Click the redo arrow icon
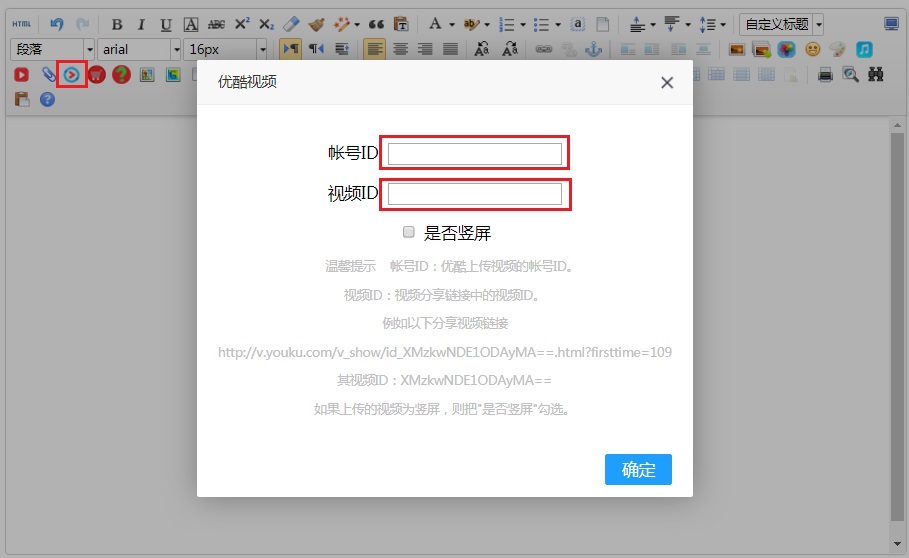Viewport: 909px width, 558px height. [83, 24]
